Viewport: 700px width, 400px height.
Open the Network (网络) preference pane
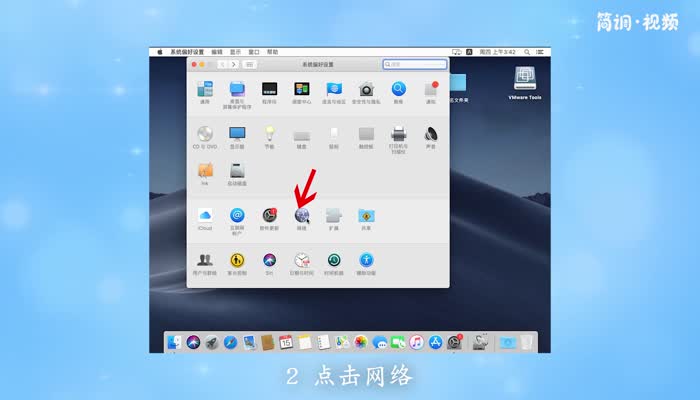pos(301,215)
